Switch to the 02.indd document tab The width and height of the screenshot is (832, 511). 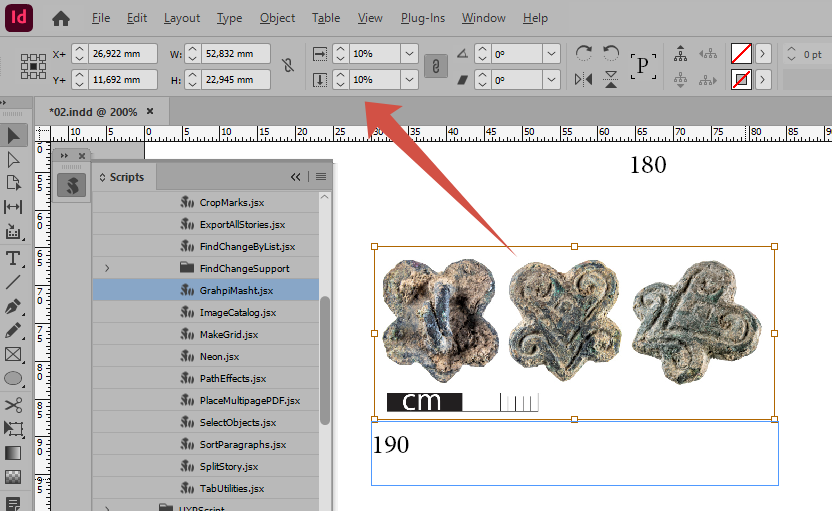(93, 112)
